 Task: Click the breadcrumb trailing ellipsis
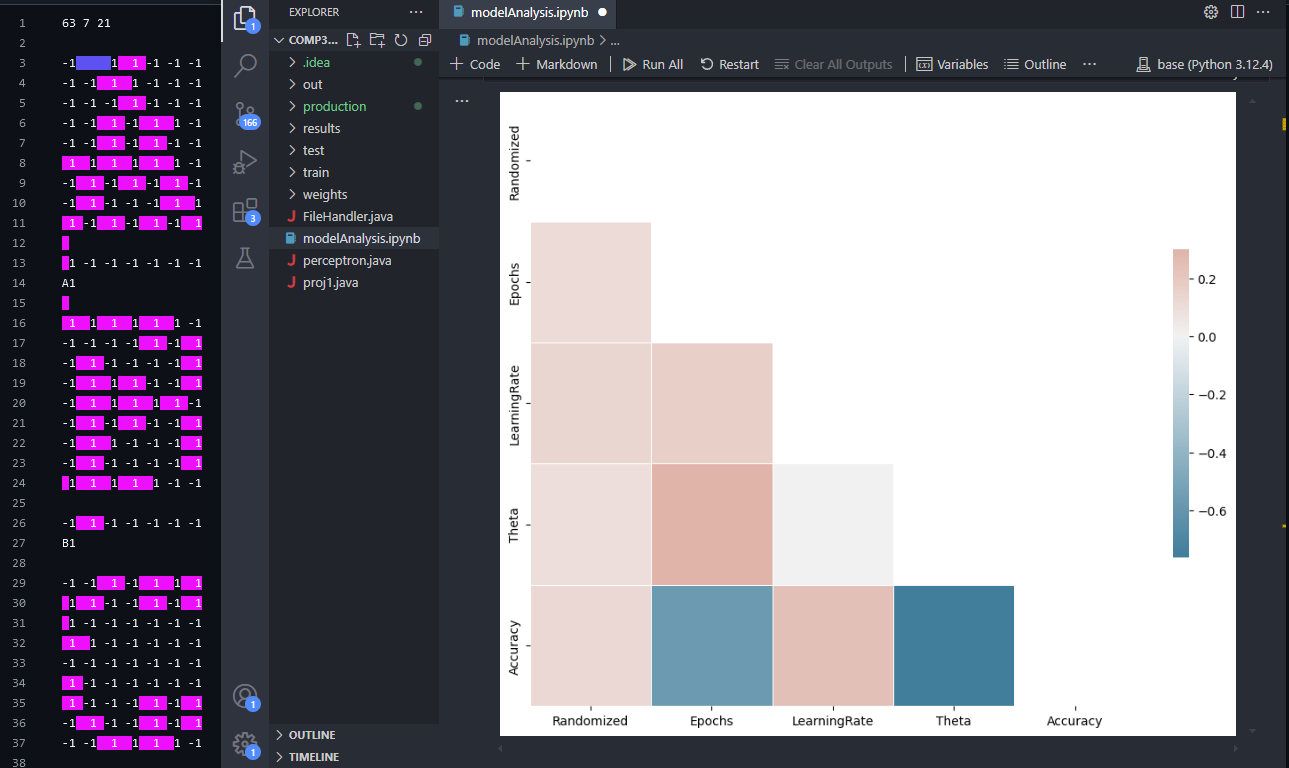point(614,41)
